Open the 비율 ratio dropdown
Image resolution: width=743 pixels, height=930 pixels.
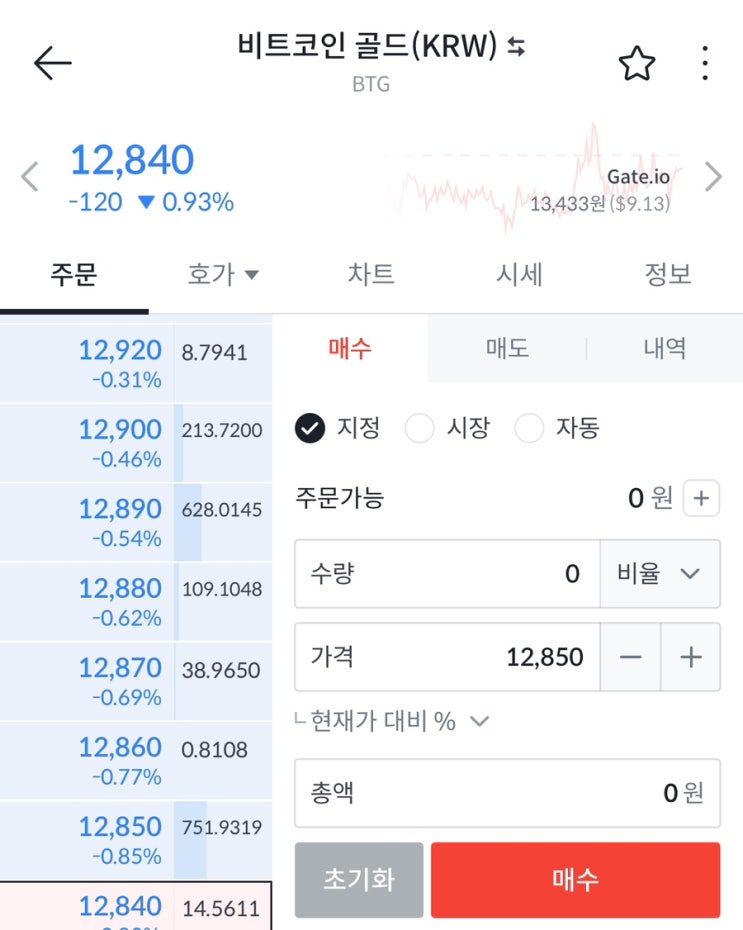(660, 574)
